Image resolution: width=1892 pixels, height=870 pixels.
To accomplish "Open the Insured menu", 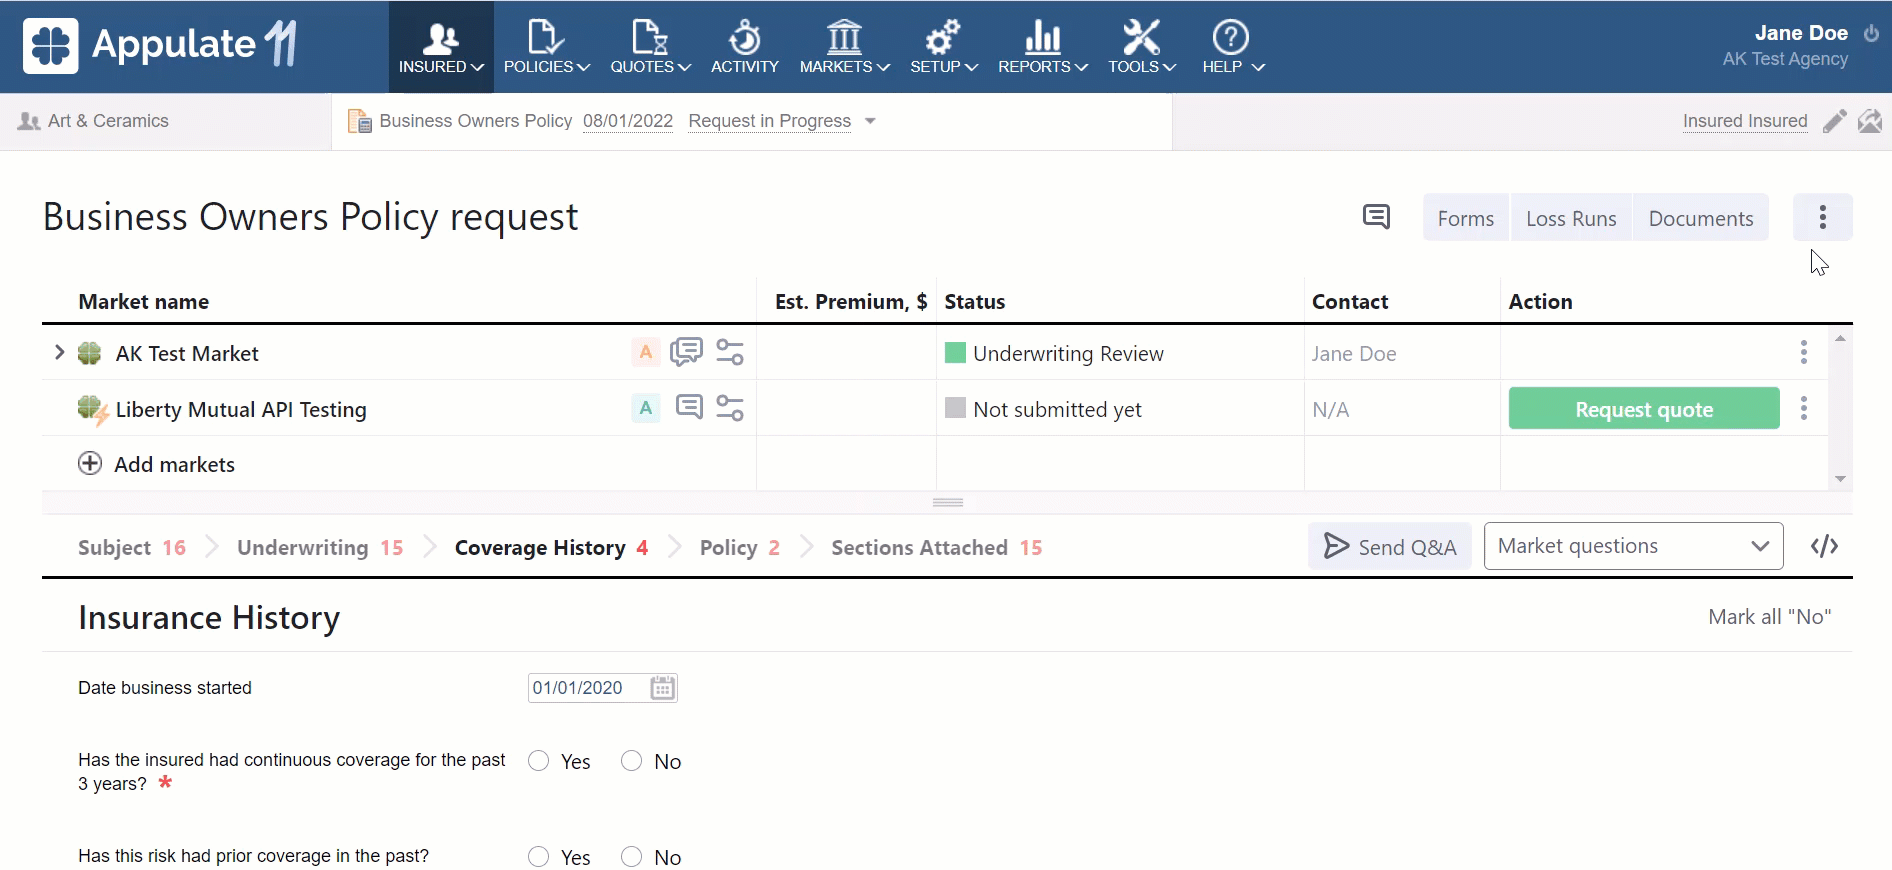I will point(441,47).
